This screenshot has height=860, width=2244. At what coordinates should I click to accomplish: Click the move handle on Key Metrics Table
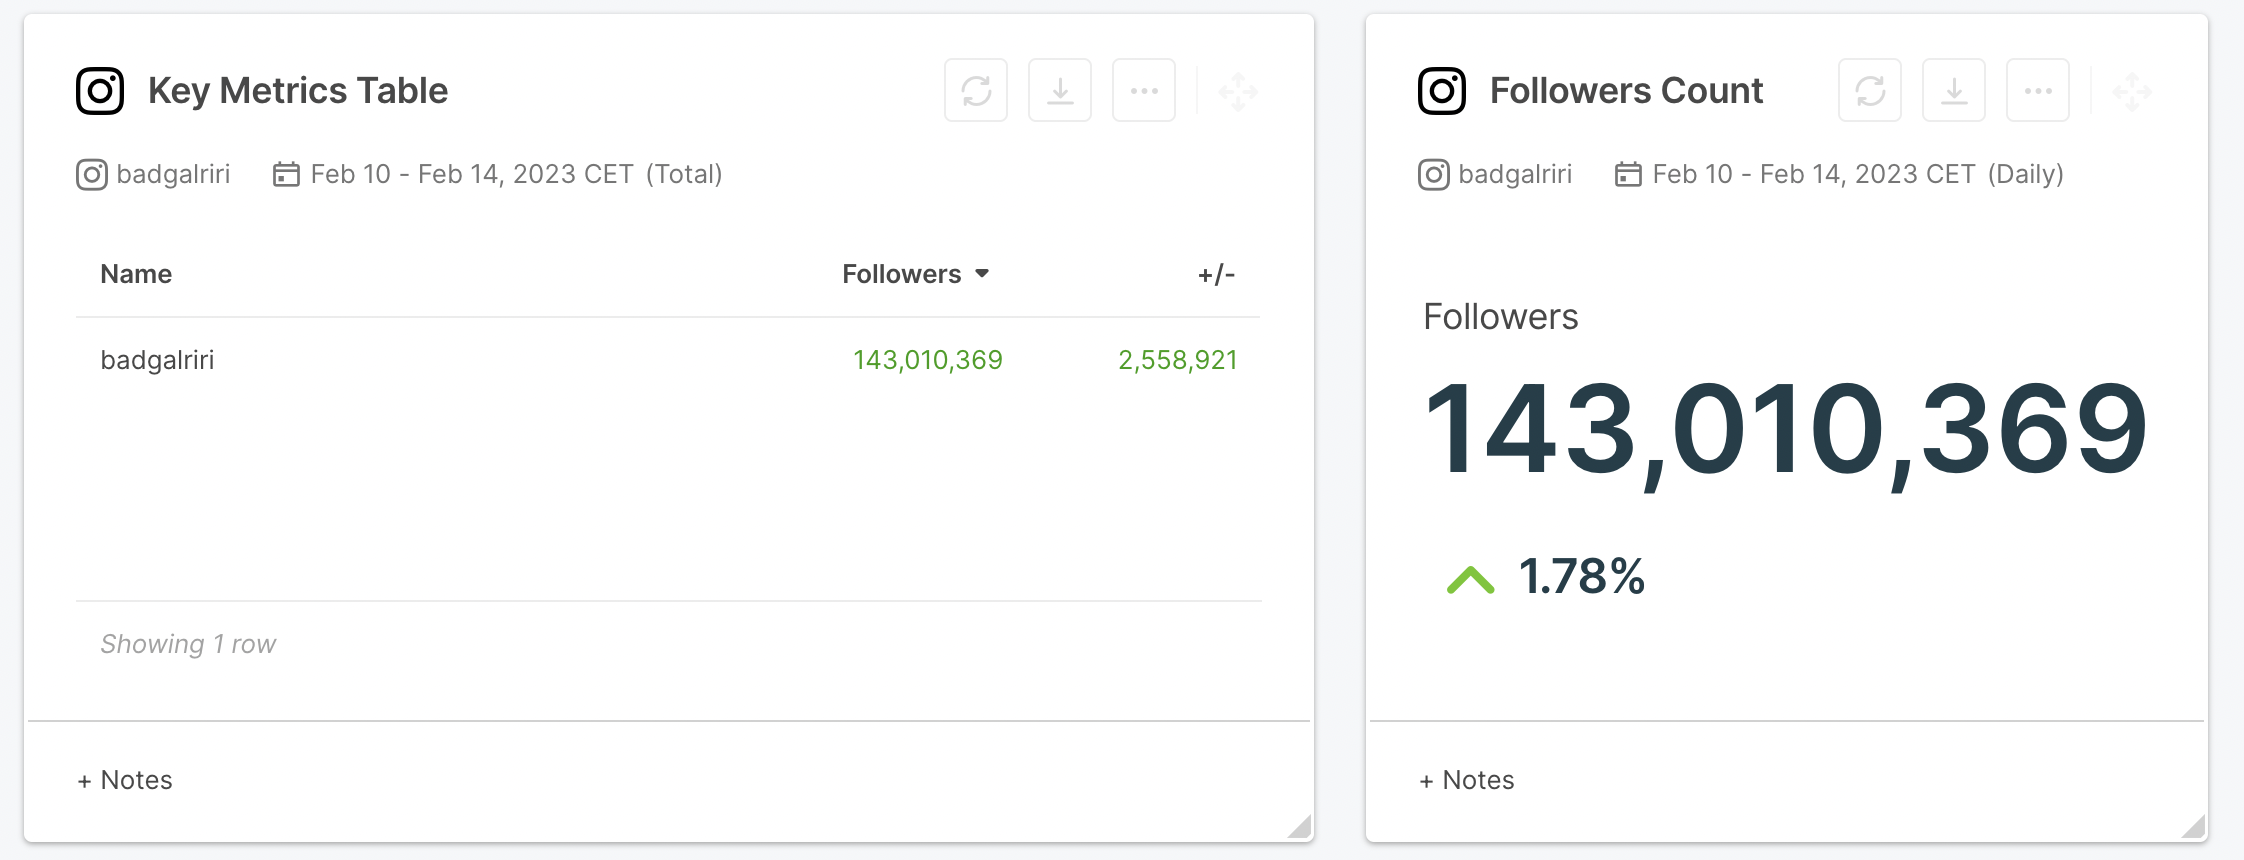(1238, 92)
